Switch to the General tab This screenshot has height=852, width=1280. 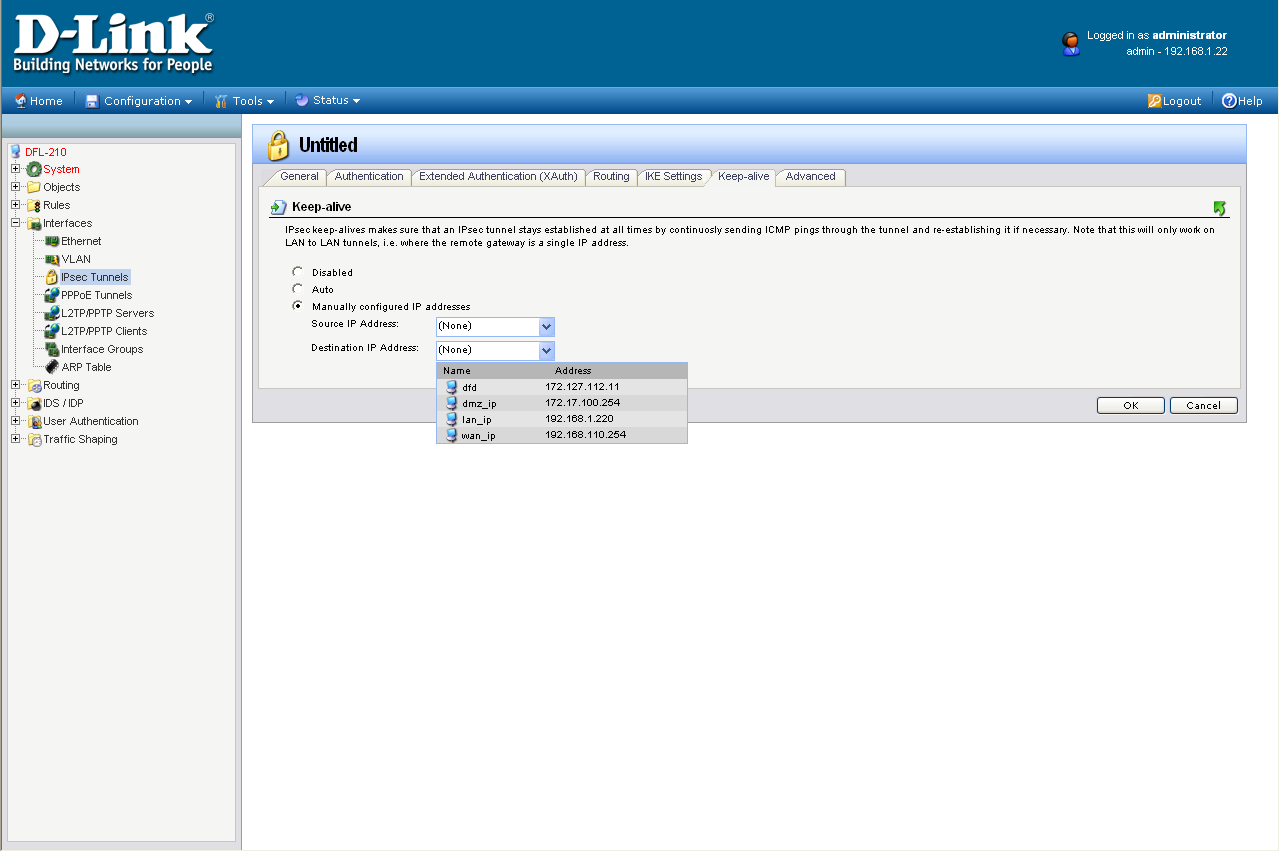pos(299,177)
